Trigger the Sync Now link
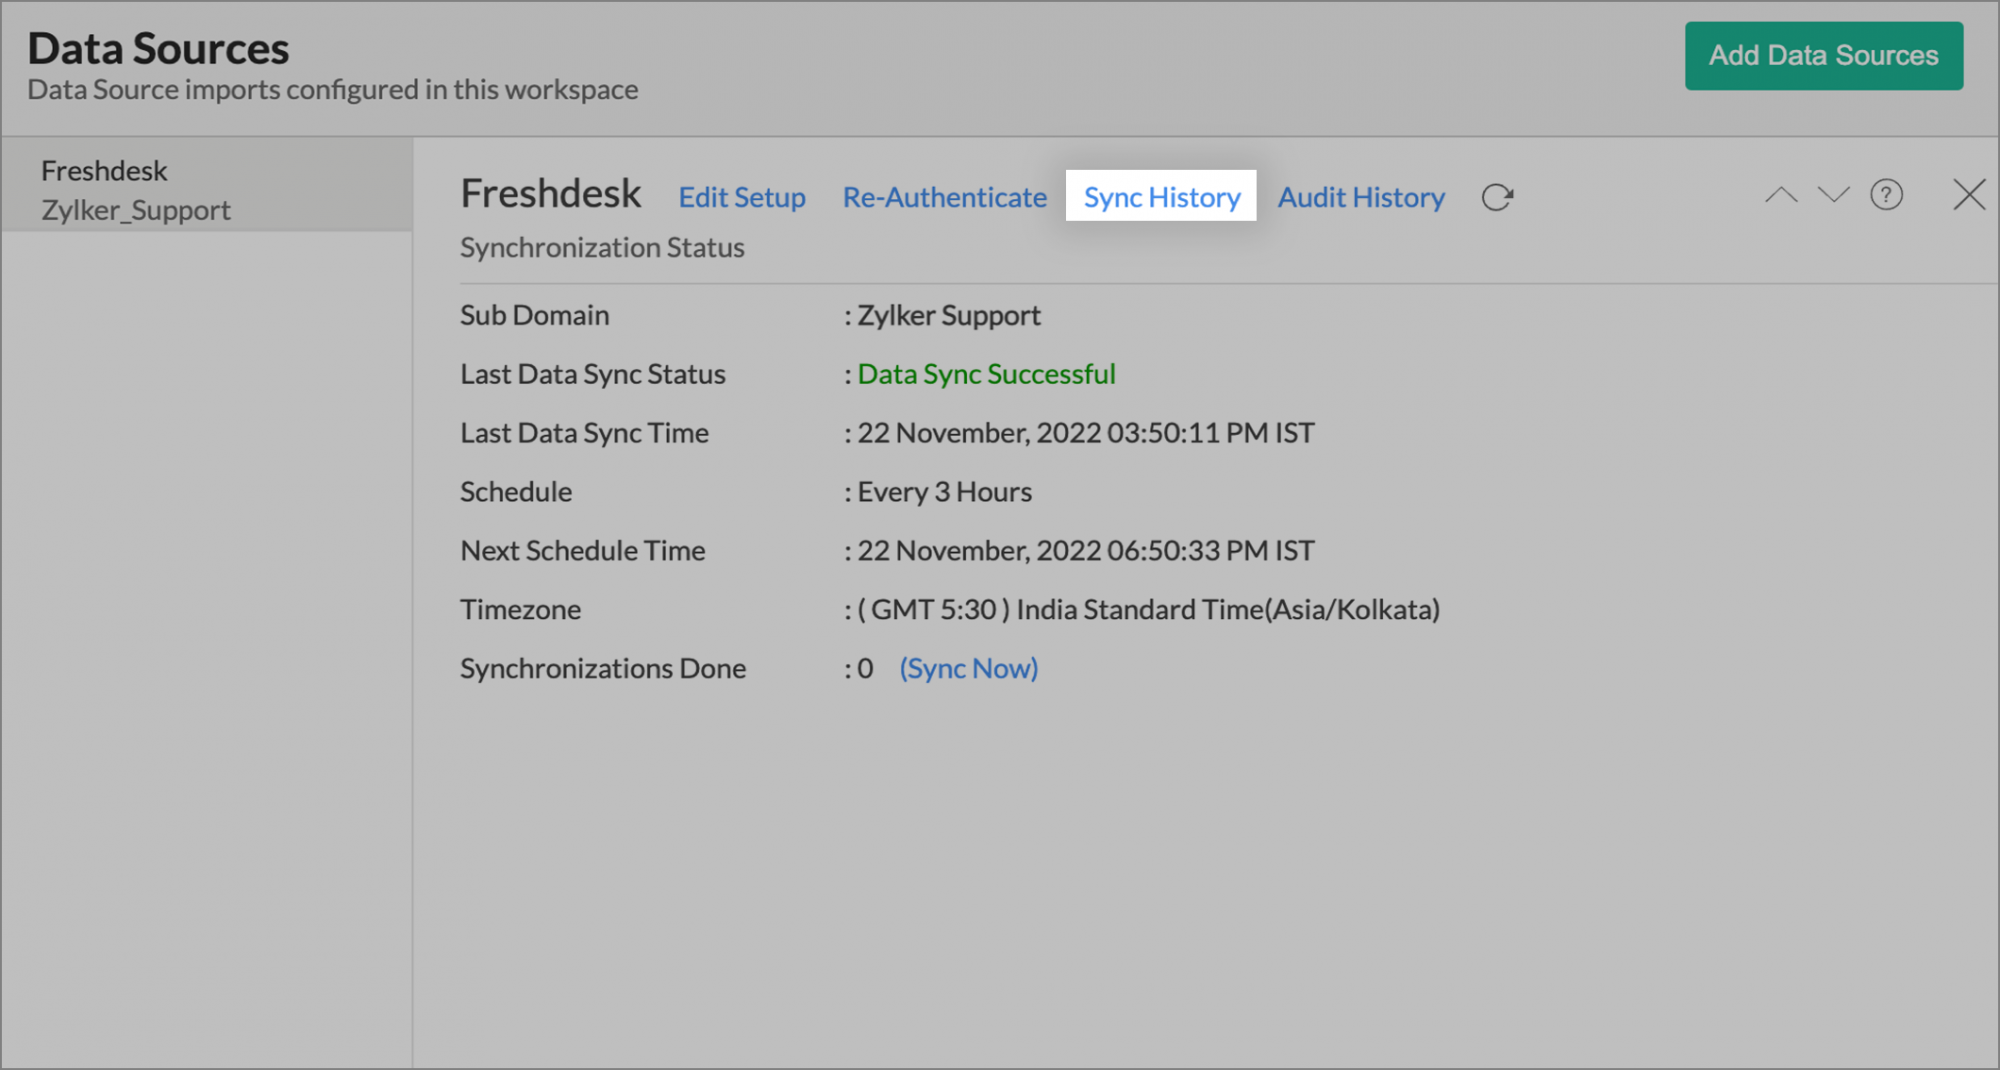The image size is (2000, 1070). 968,668
